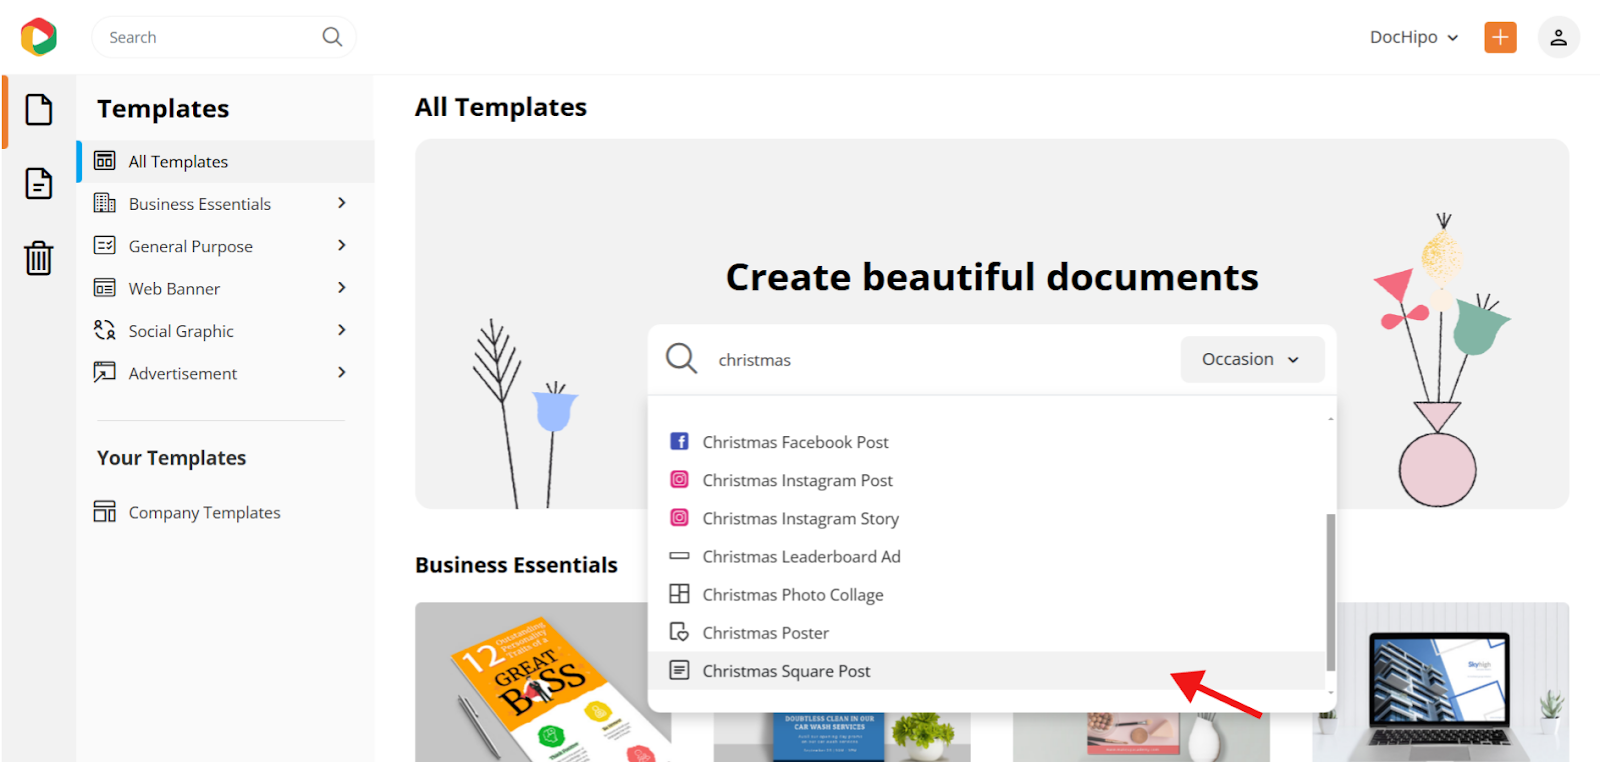Open the Occasion filter dropdown

click(1252, 359)
